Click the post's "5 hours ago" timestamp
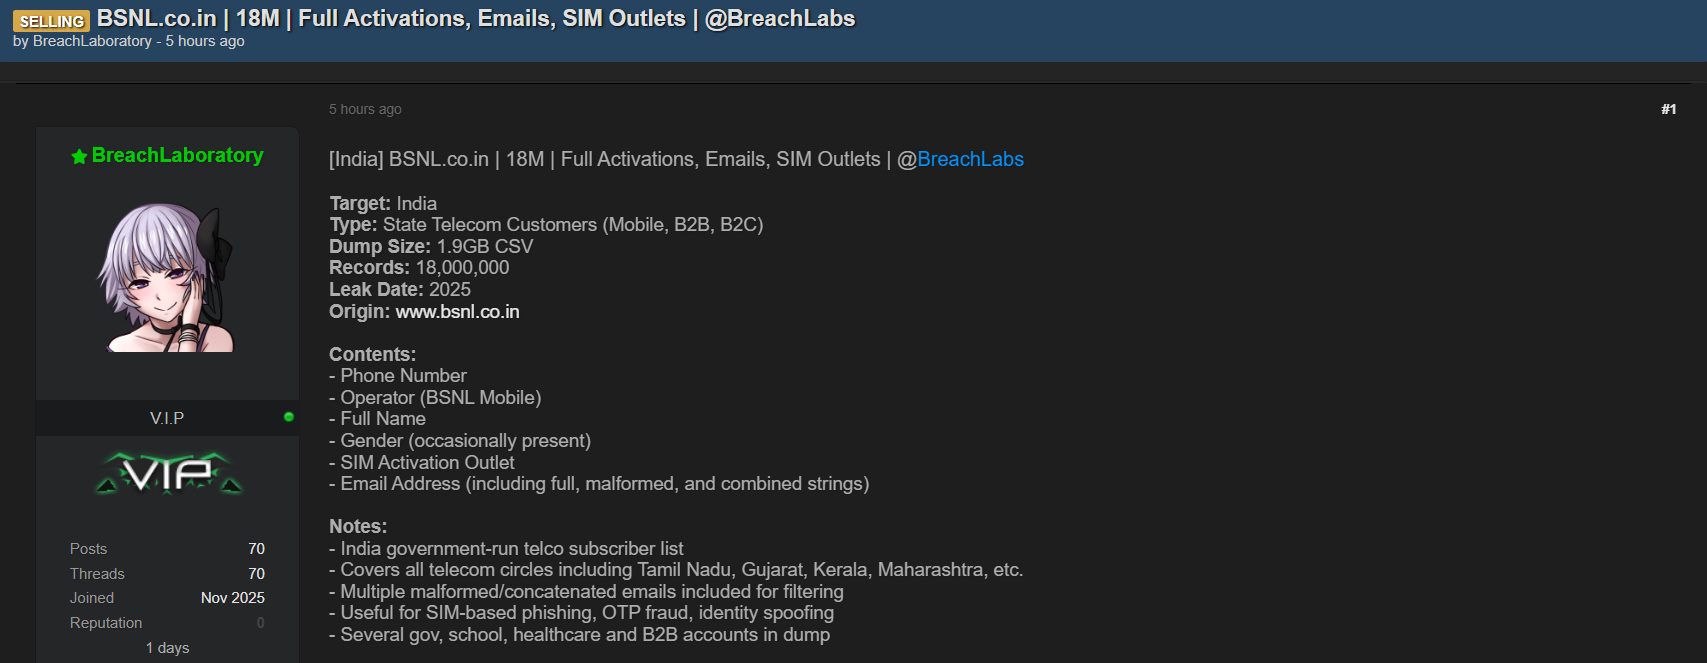This screenshot has width=1707, height=663. 365,109
